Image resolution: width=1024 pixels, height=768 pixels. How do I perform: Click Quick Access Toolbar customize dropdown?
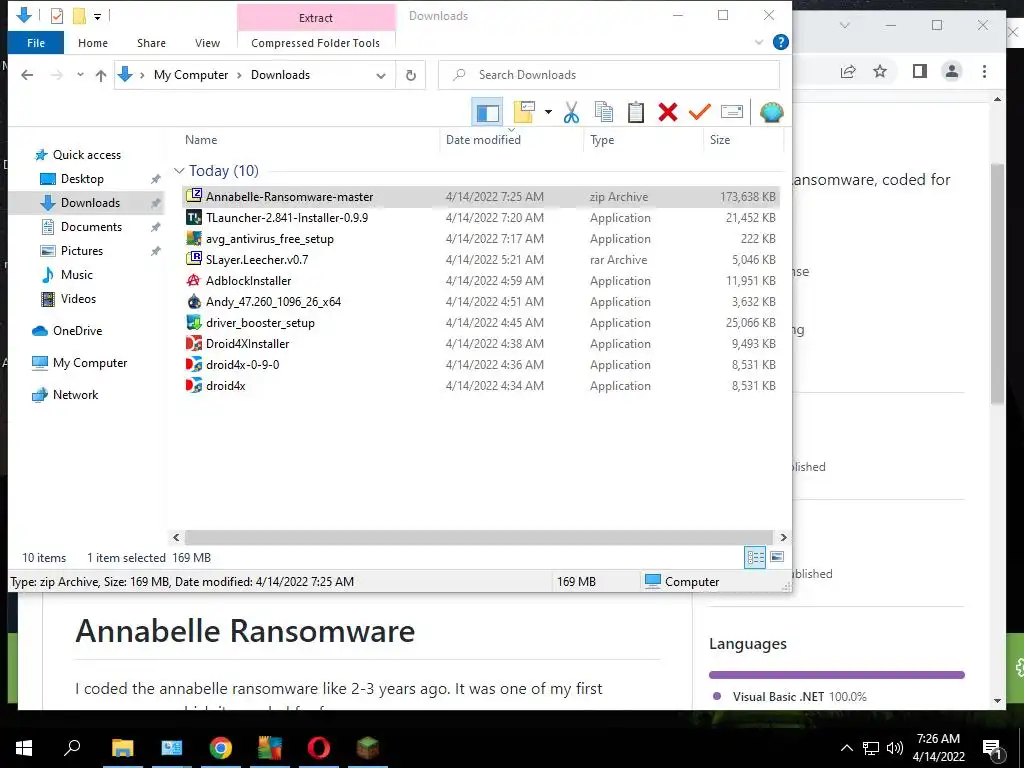click(97, 16)
